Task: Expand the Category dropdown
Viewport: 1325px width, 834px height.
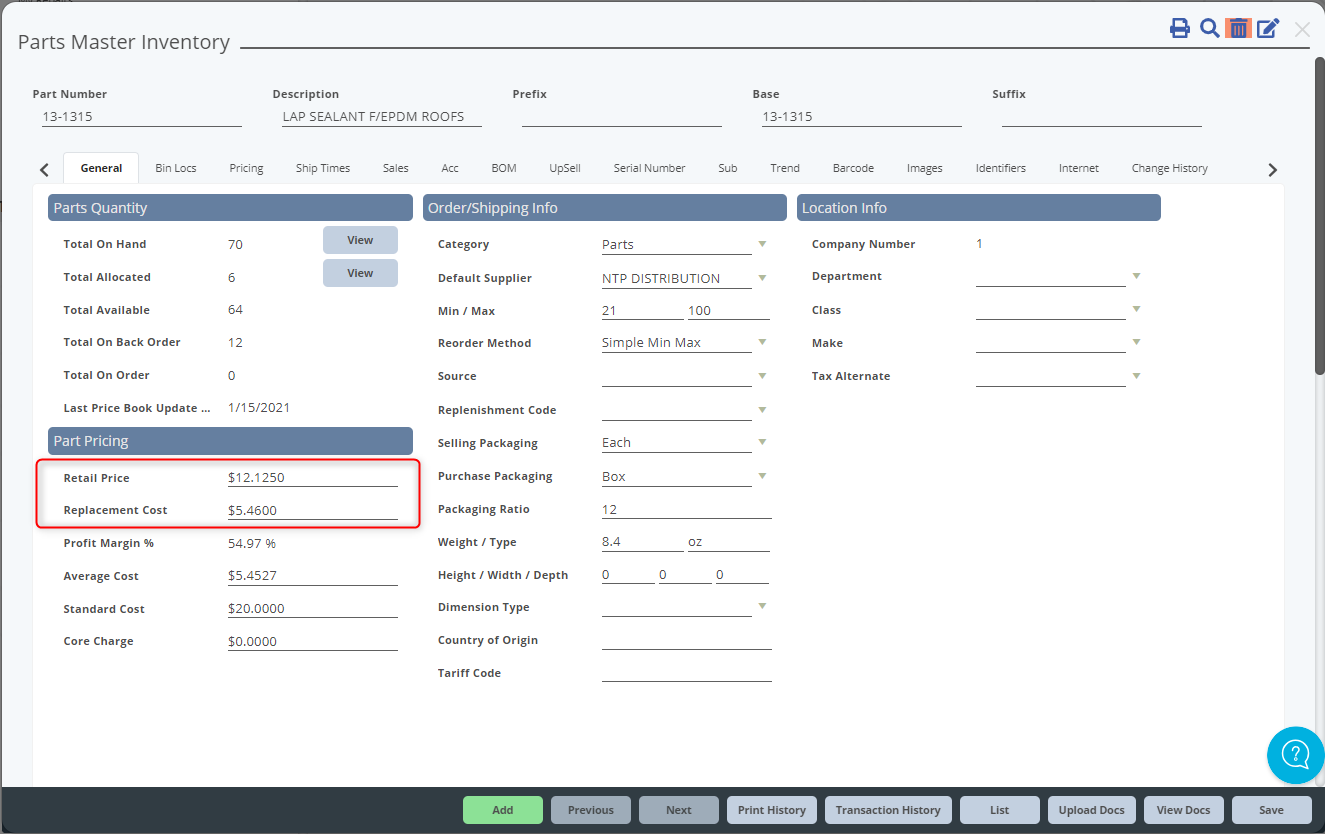Action: point(762,244)
